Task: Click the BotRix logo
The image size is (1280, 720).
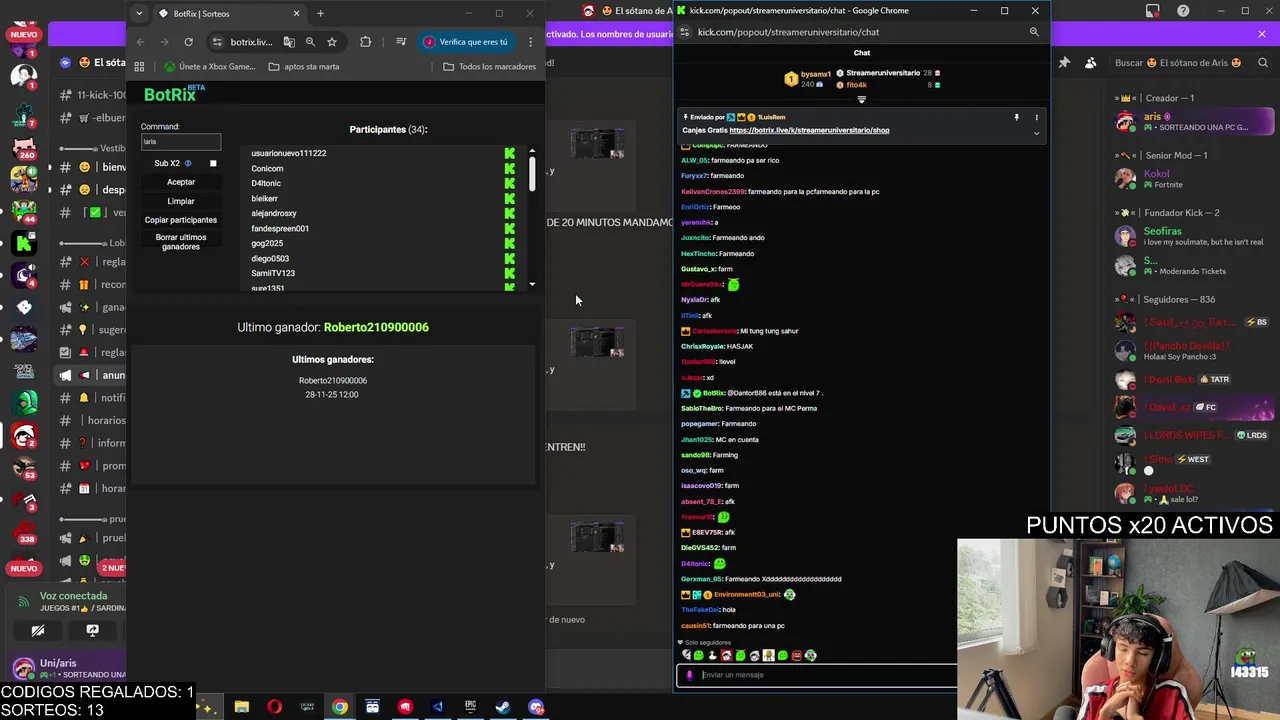Action: (174, 94)
